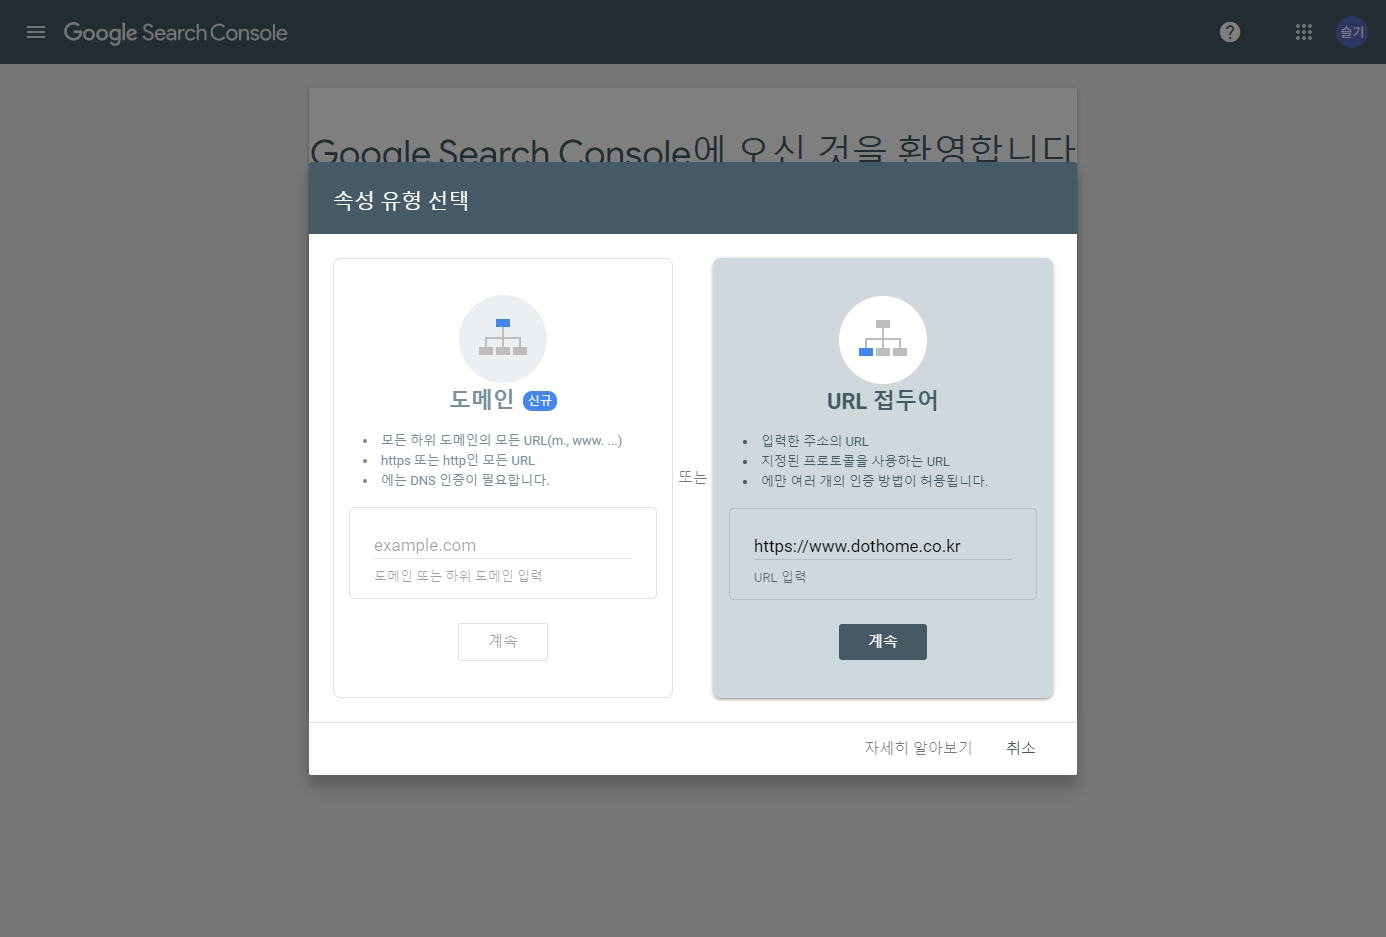Click the 신규 badge next to 도메인
The image size is (1386, 937).
pyautogui.click(x=540, y=400)
